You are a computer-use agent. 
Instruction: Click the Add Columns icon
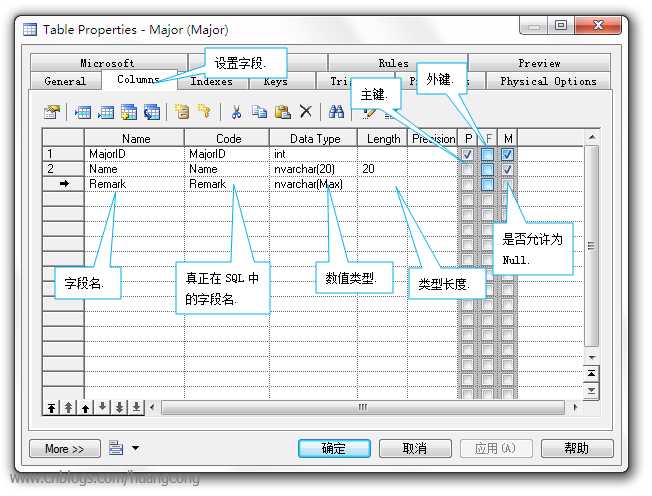tap(128, 112)
